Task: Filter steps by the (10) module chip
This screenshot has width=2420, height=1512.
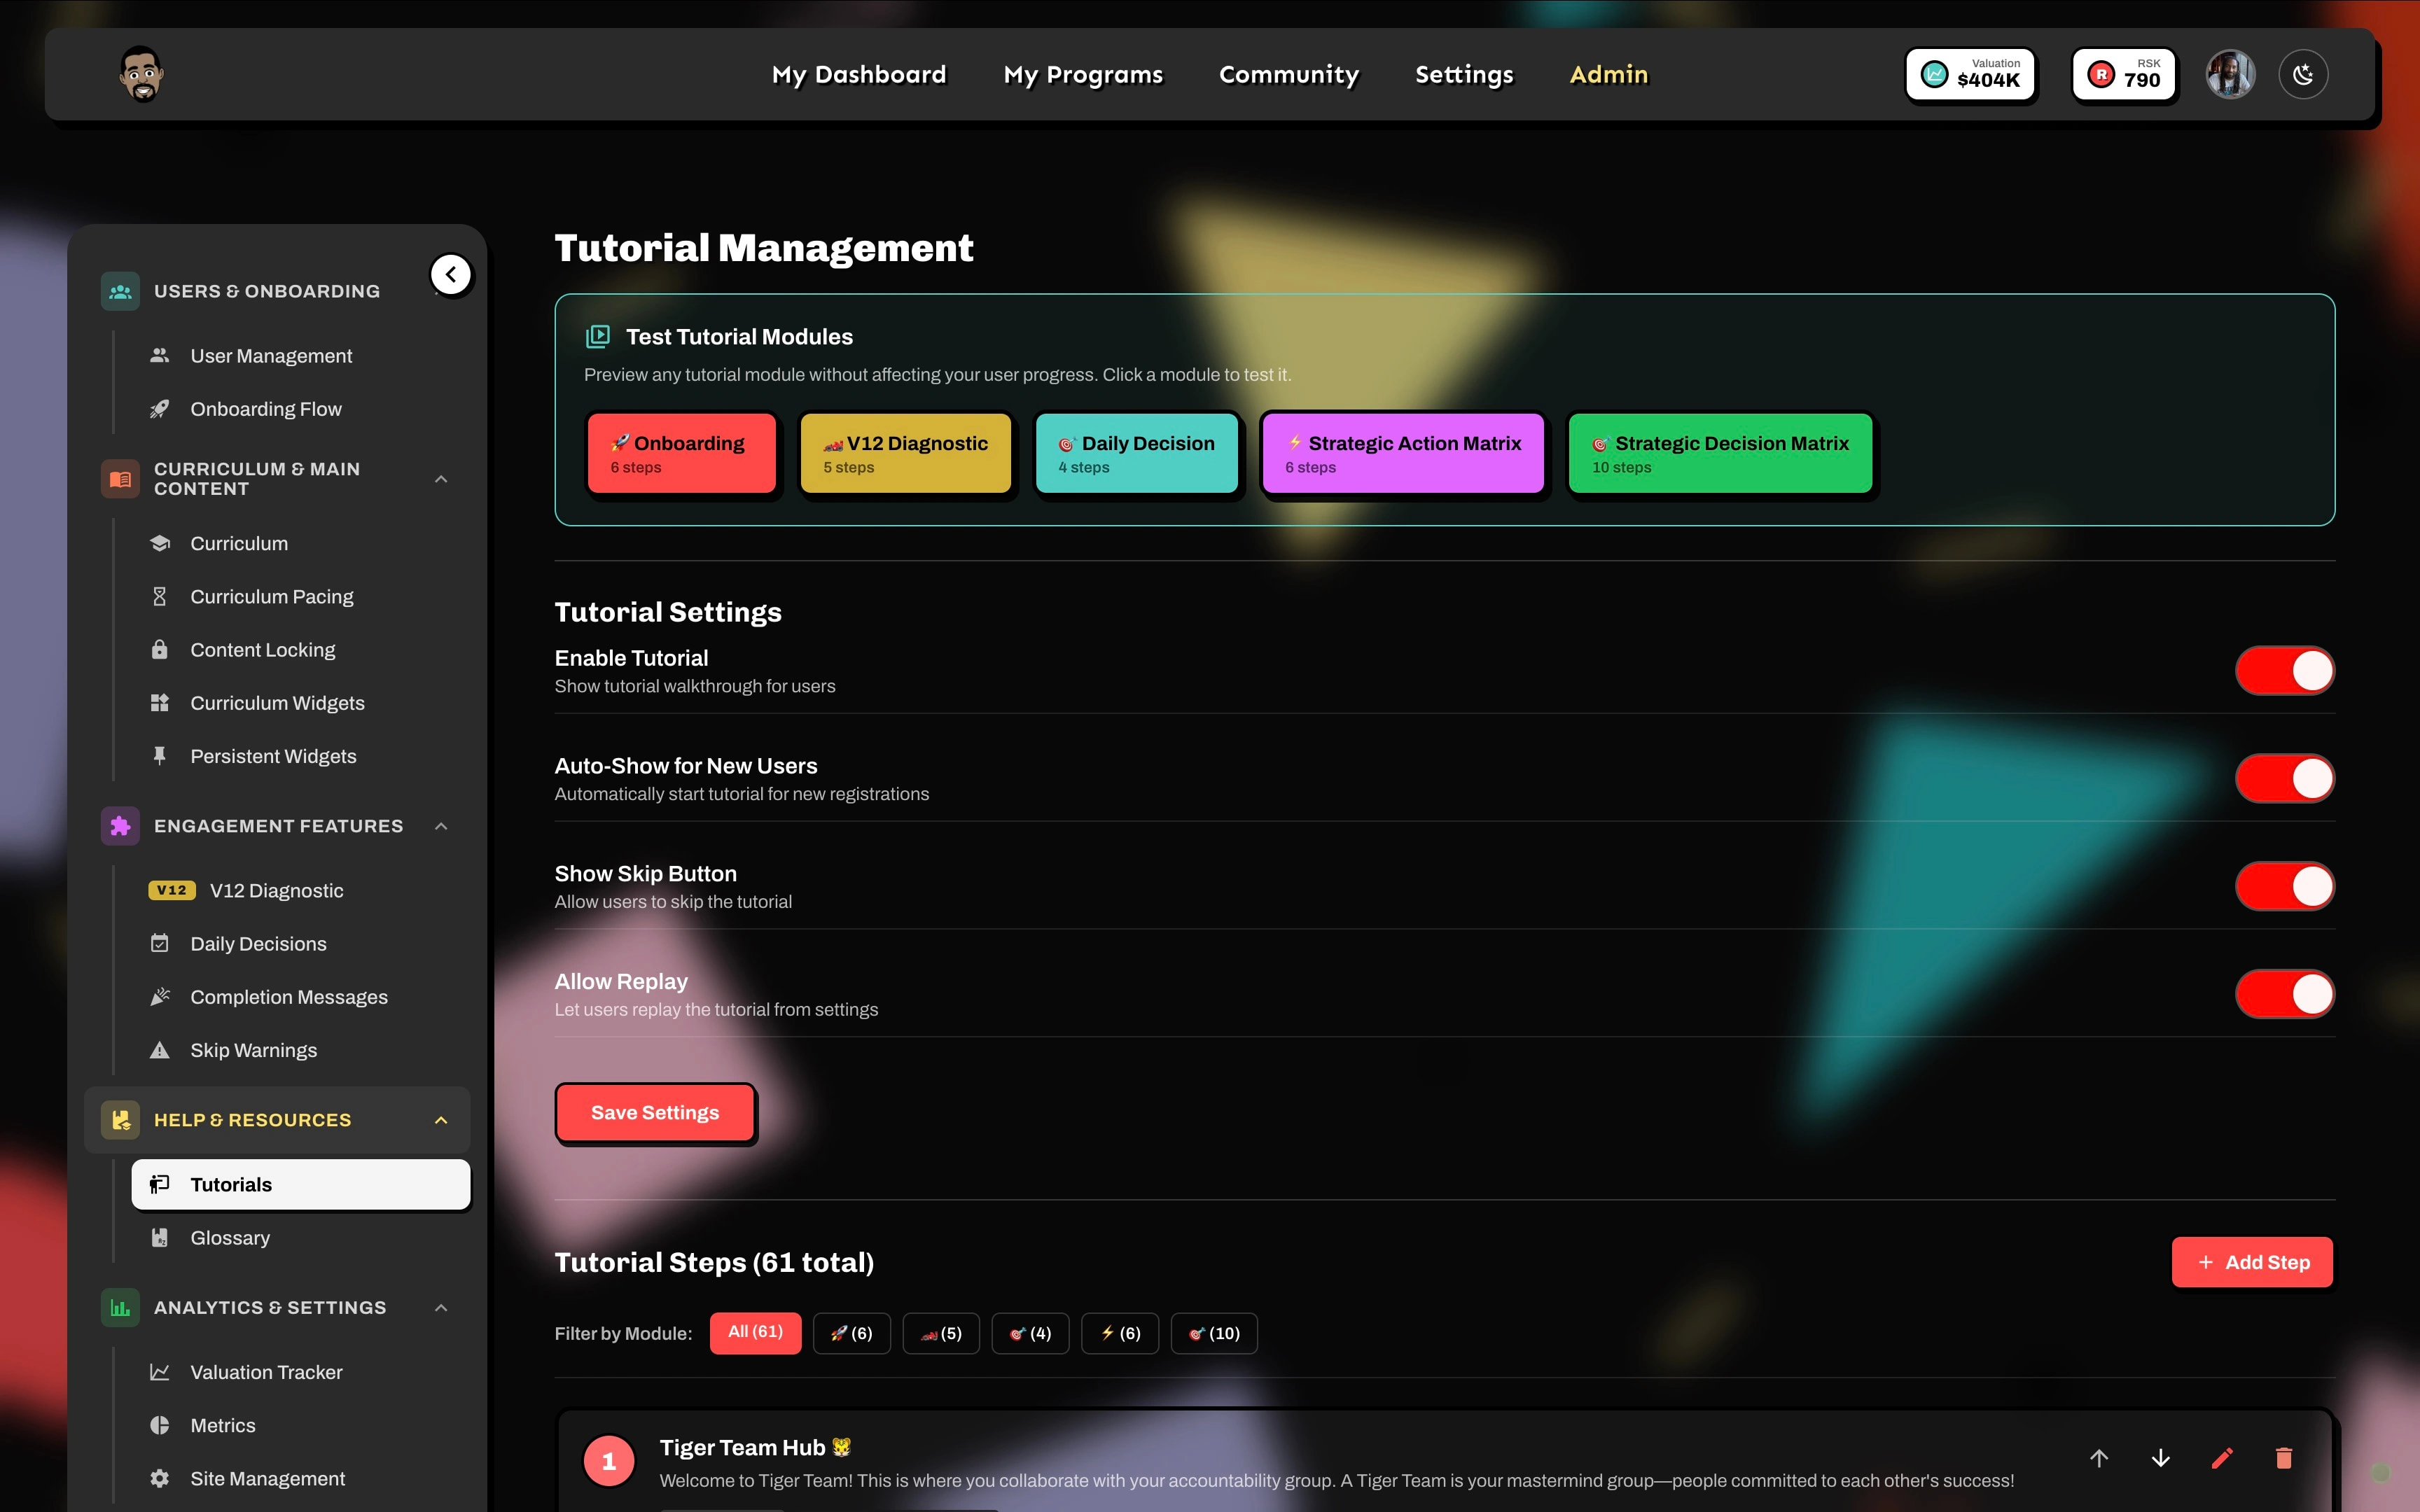Action: pos(1214,1333)
